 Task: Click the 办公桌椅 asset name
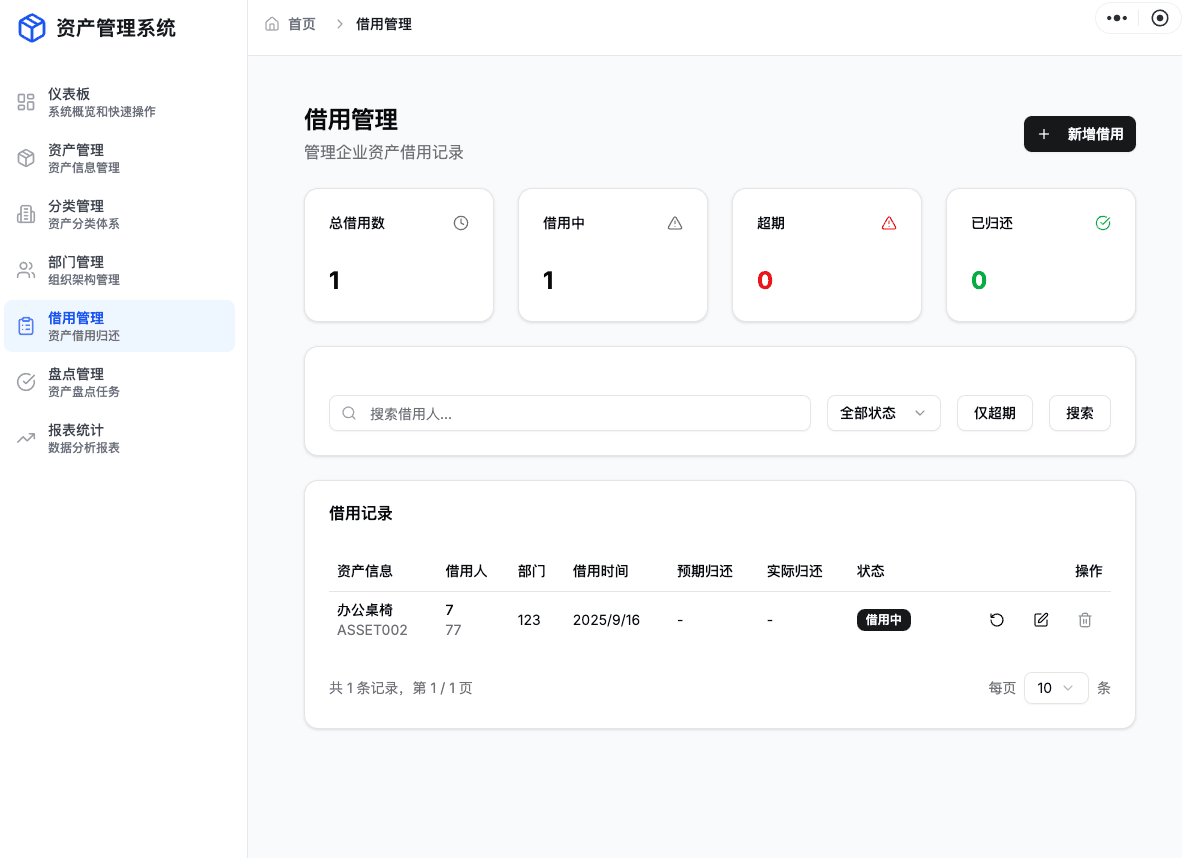pos(365,610)
